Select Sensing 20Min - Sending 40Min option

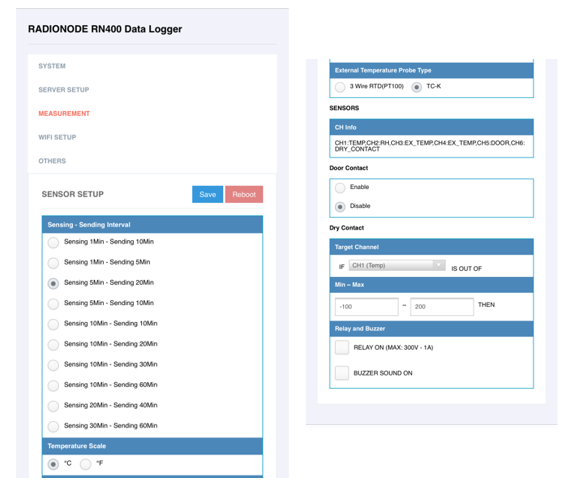coord(53,406)
